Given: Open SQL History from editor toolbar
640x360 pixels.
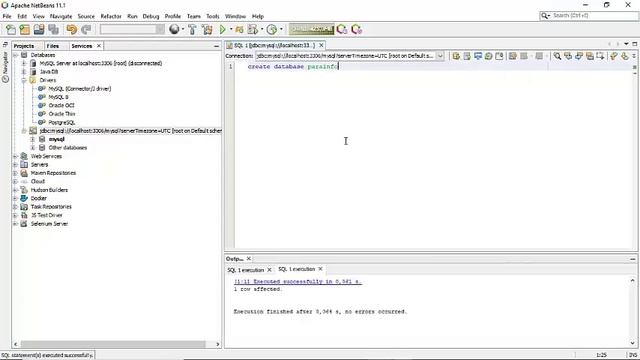Looking at the screenshot, I should (x=489, y=56).
